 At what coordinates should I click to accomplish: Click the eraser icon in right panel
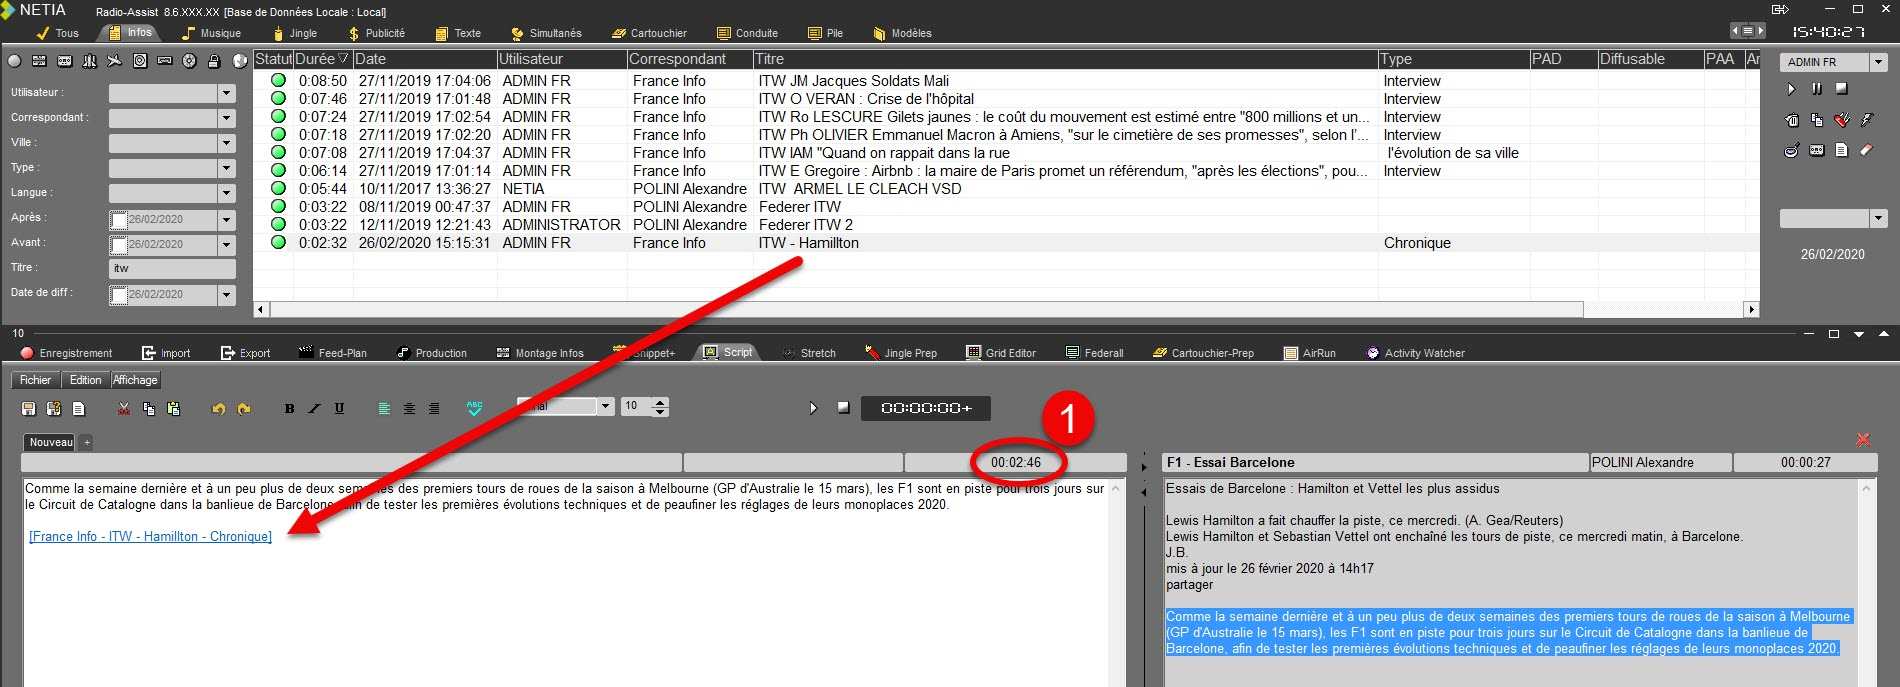coord(1866,150)
